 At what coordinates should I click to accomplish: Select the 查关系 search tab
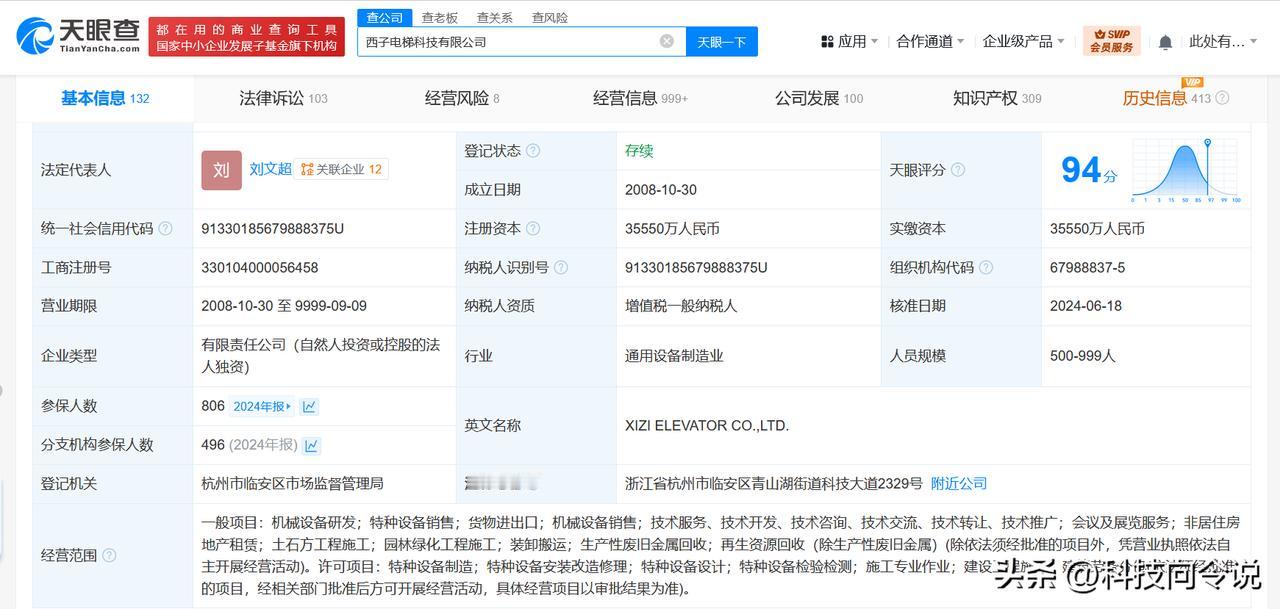click(x=495, y=18)
